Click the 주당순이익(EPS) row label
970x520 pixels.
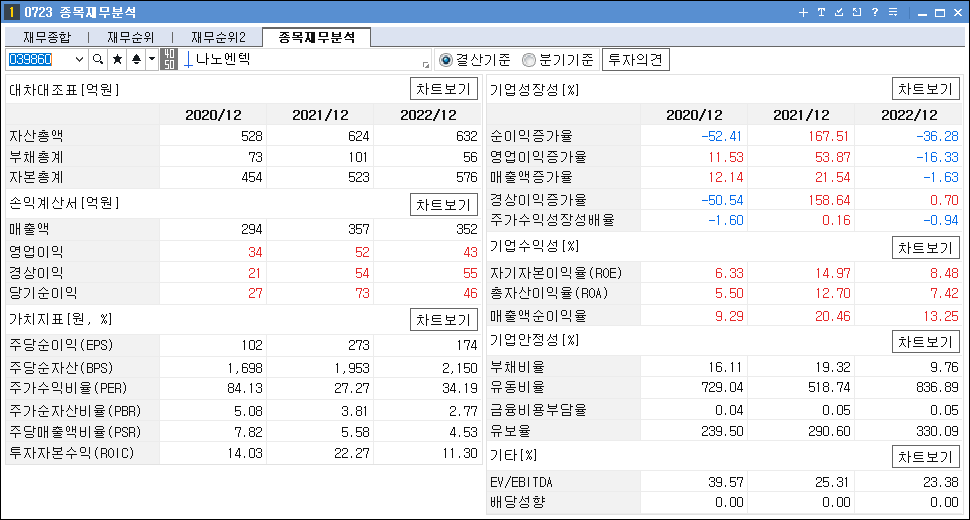pyautogui.click(x=61, y=345)
